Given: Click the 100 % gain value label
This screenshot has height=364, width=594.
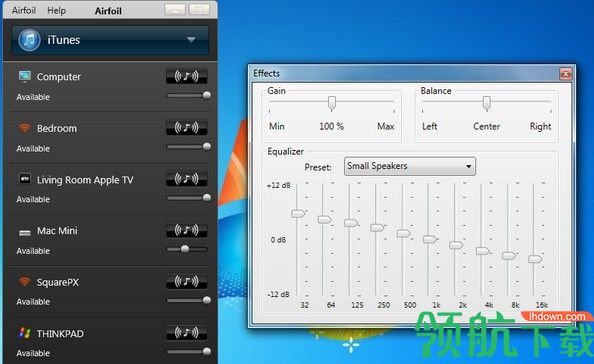Looking at the screenshot, I should coord(331,126).
